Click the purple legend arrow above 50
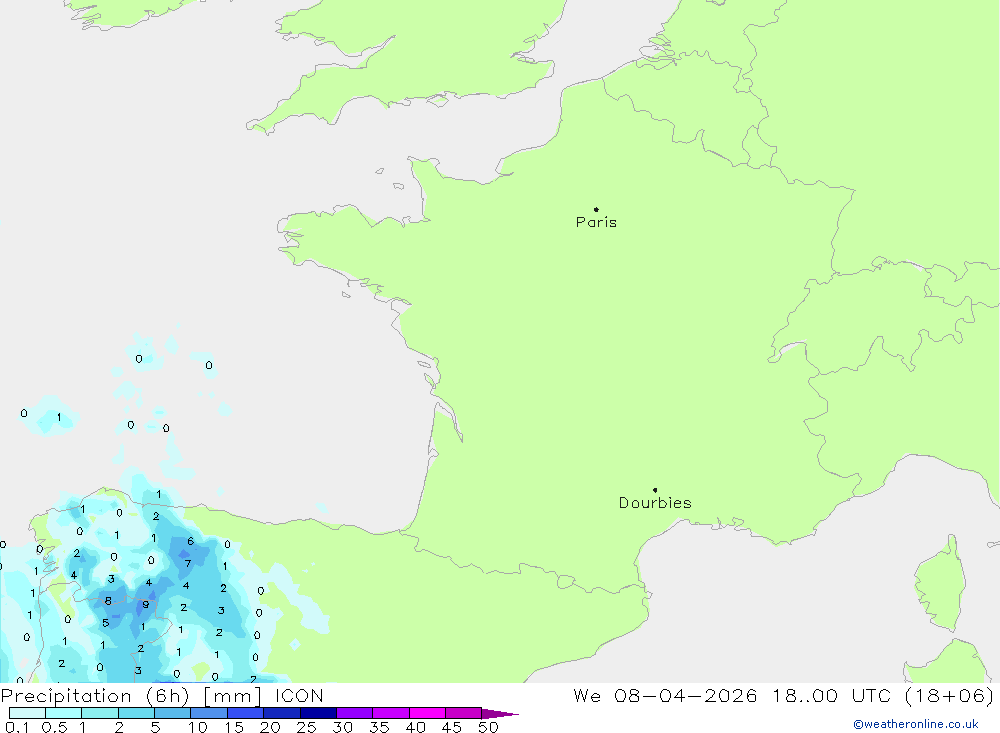This screenshot has width=1000, height=733. pos(499,714)
